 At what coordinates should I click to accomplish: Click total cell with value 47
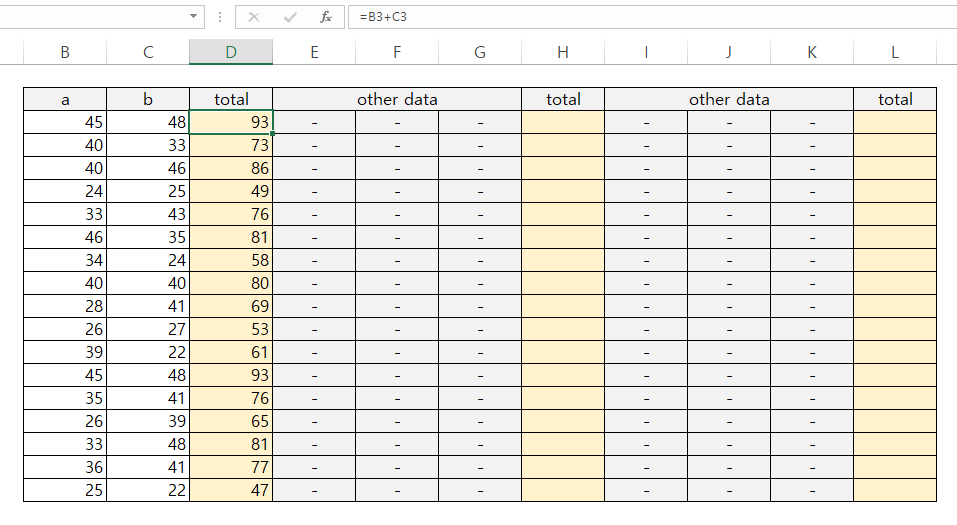tap(231, 490)
